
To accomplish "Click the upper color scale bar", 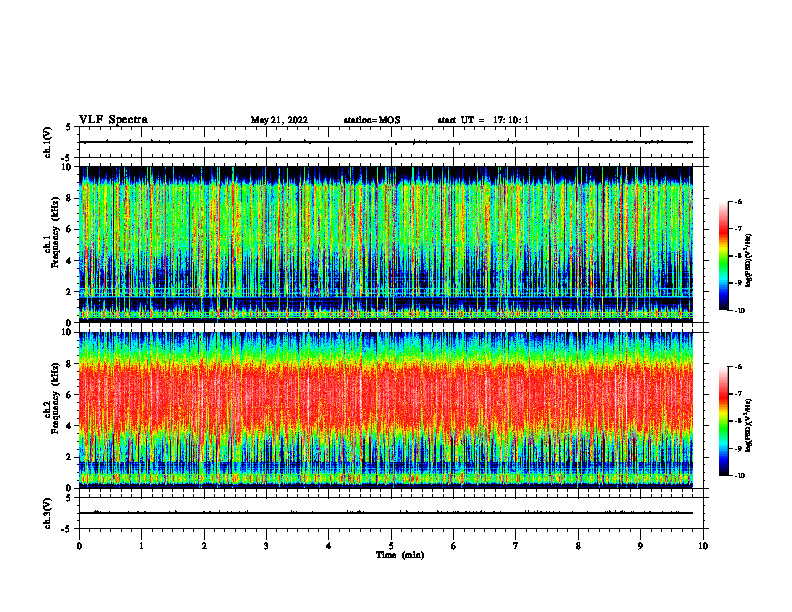I will pyautogui.click(x=723, y=256).
